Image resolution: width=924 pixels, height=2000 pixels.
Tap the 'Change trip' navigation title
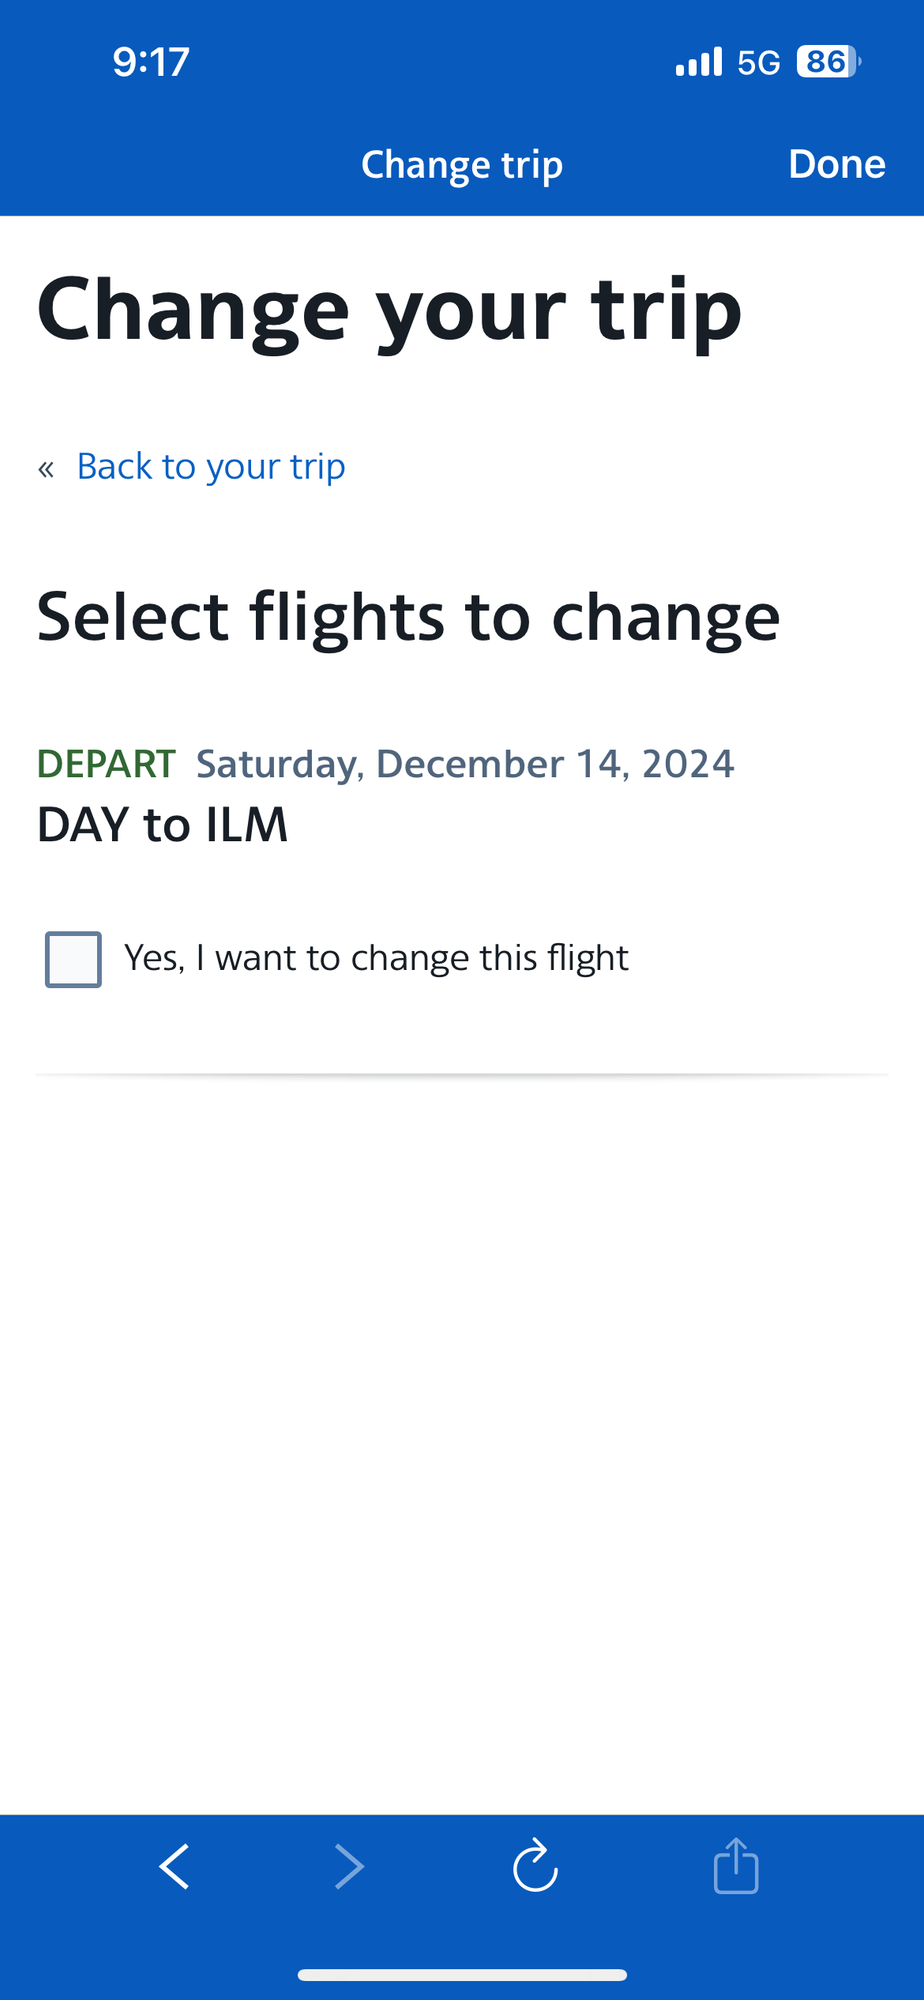pyautogui.click(x=462, y=165)
